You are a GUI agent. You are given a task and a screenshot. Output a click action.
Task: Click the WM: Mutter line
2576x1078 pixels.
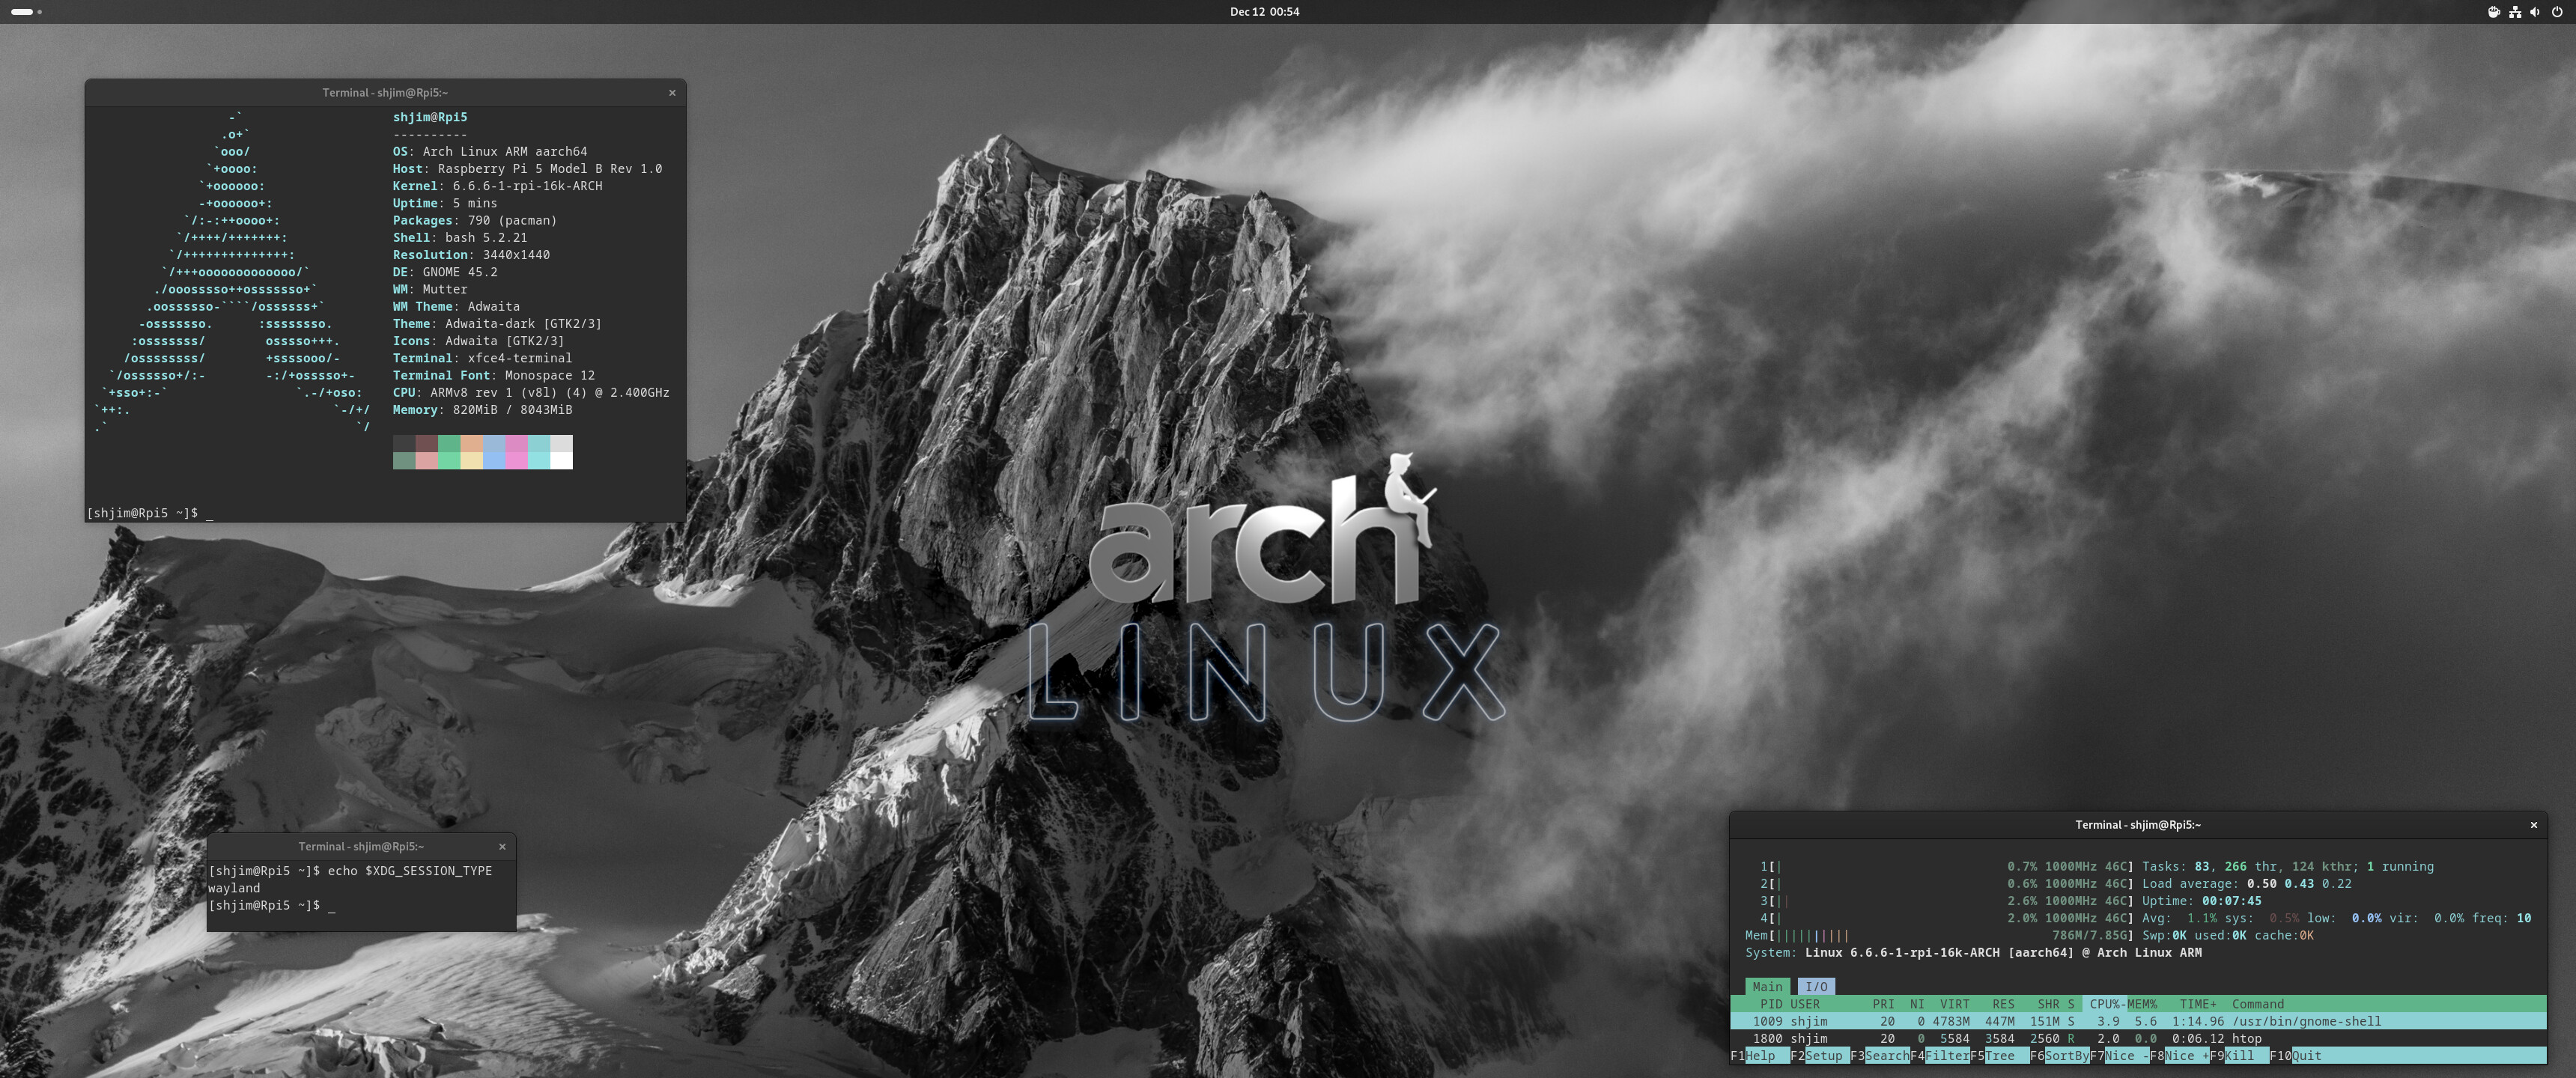pos(430,289)
